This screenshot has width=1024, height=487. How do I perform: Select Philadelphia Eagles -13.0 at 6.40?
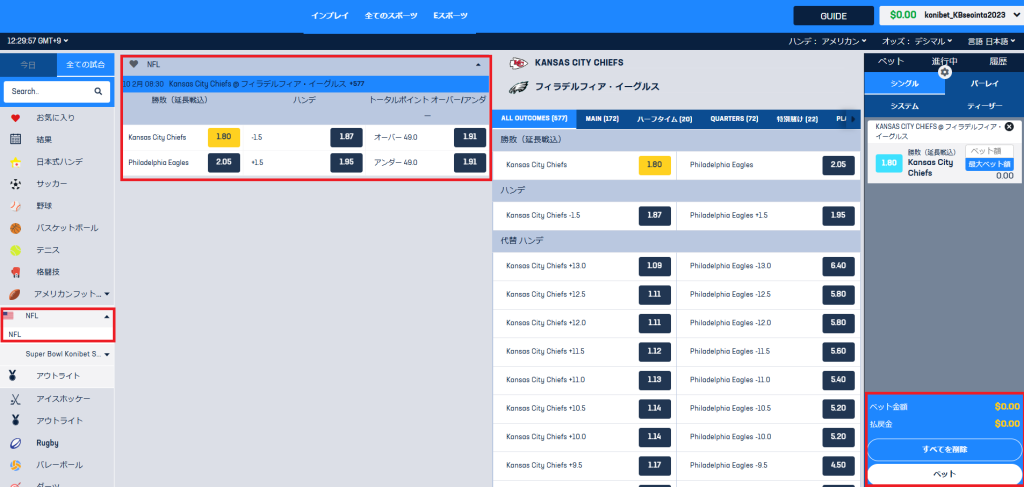839,266
